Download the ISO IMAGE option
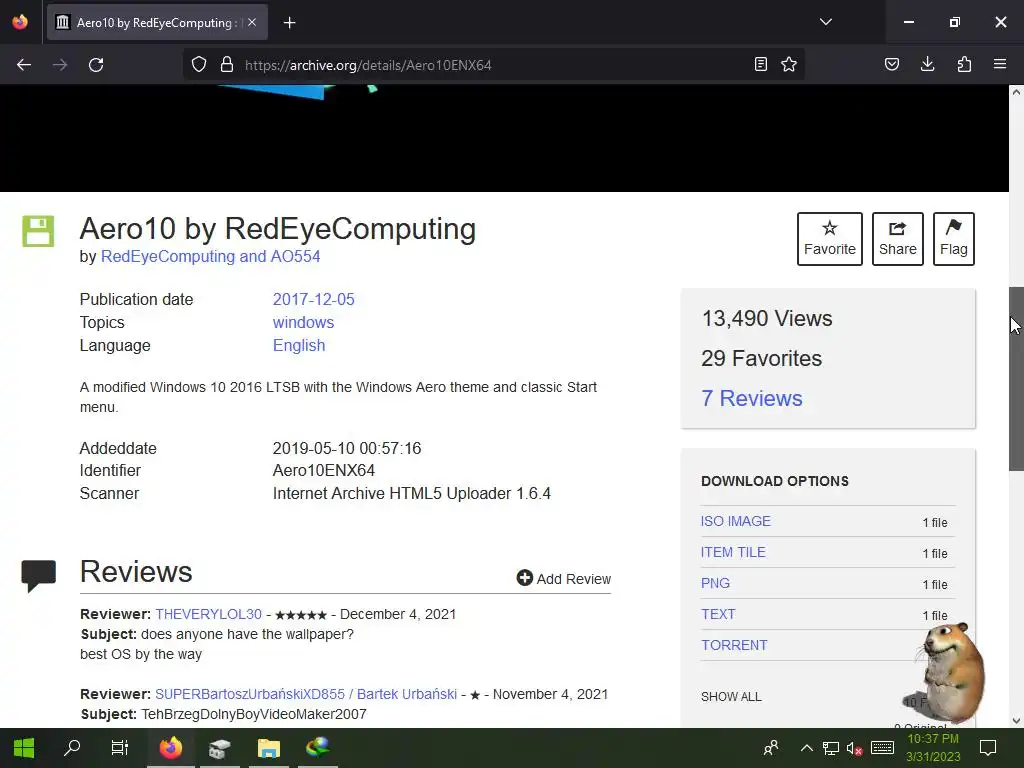This screenshot has height=768, width=1024. click(735, 521)
